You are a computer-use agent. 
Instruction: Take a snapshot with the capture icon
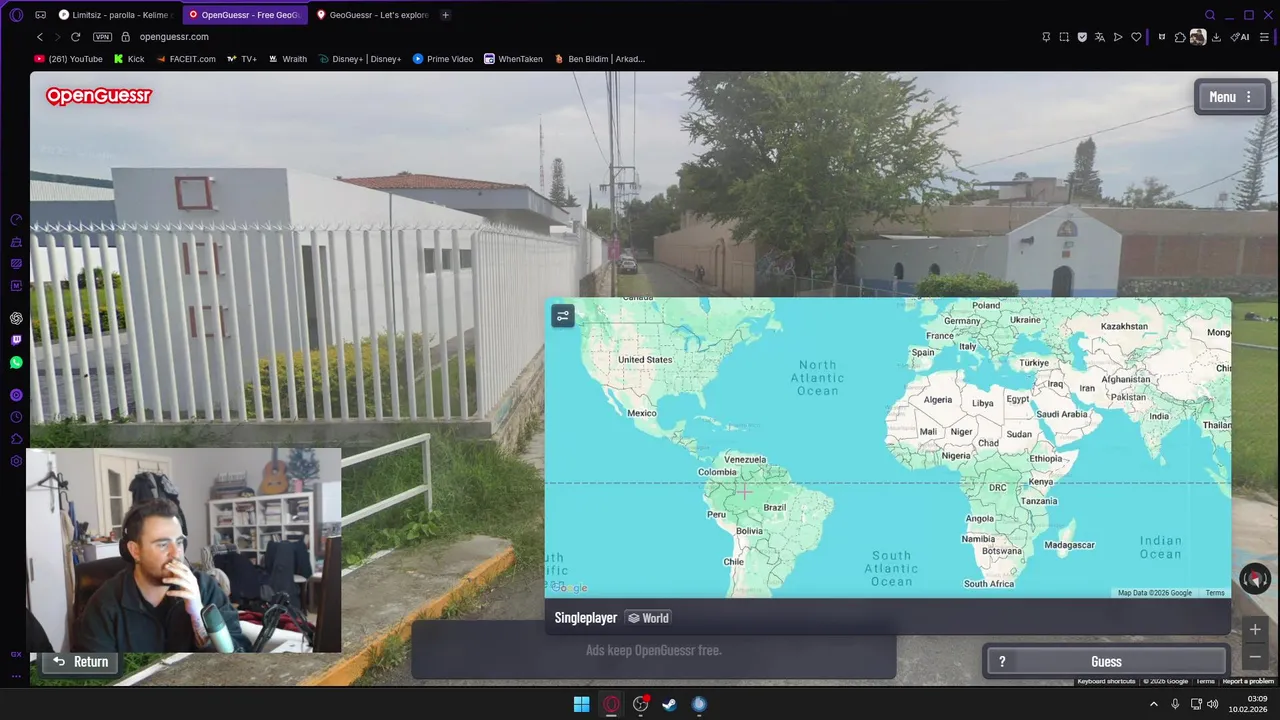coord(1064,37)
